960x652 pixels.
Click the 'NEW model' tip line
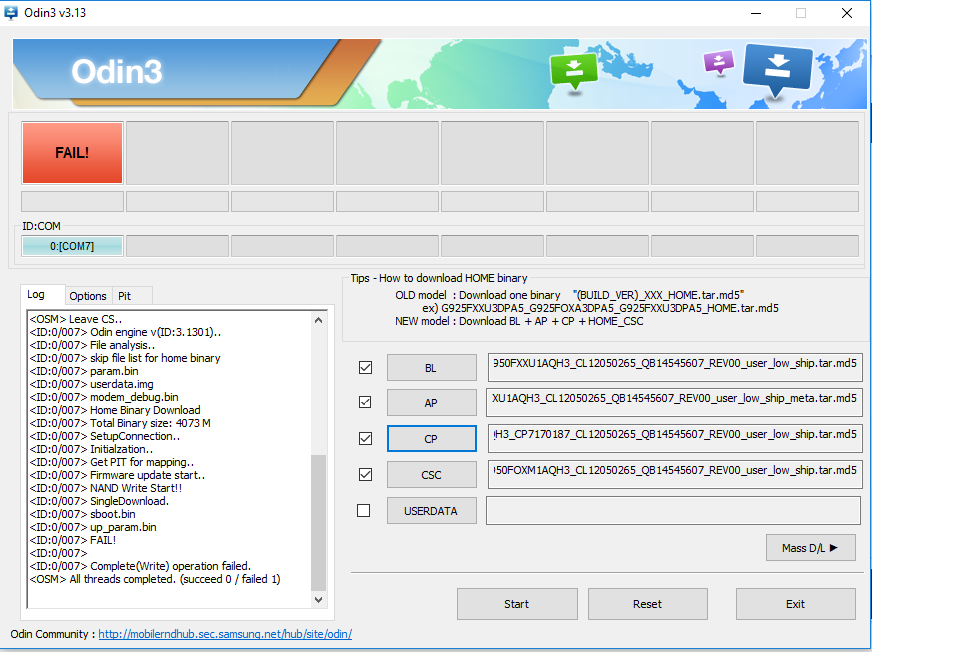(519, 321)
